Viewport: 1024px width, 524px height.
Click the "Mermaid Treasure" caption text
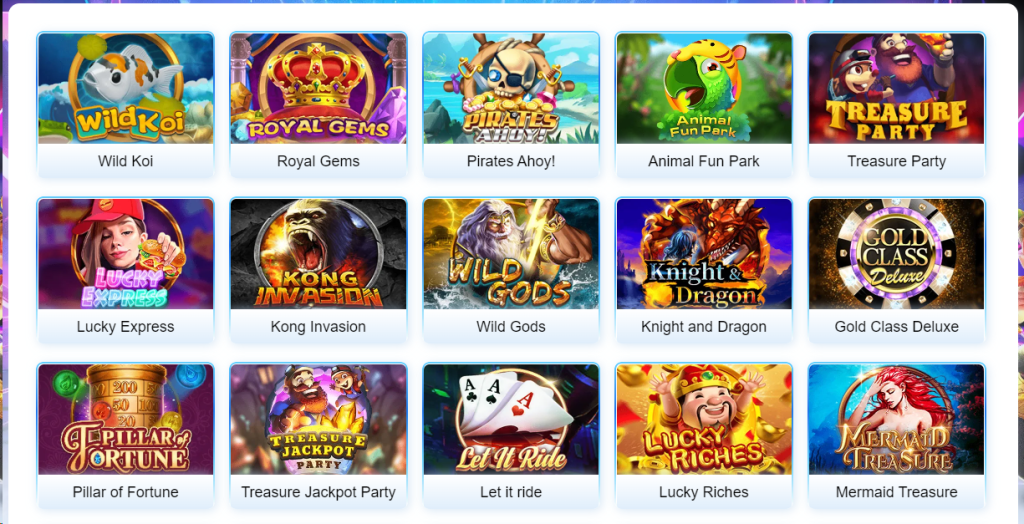click(x=897, y=492)
